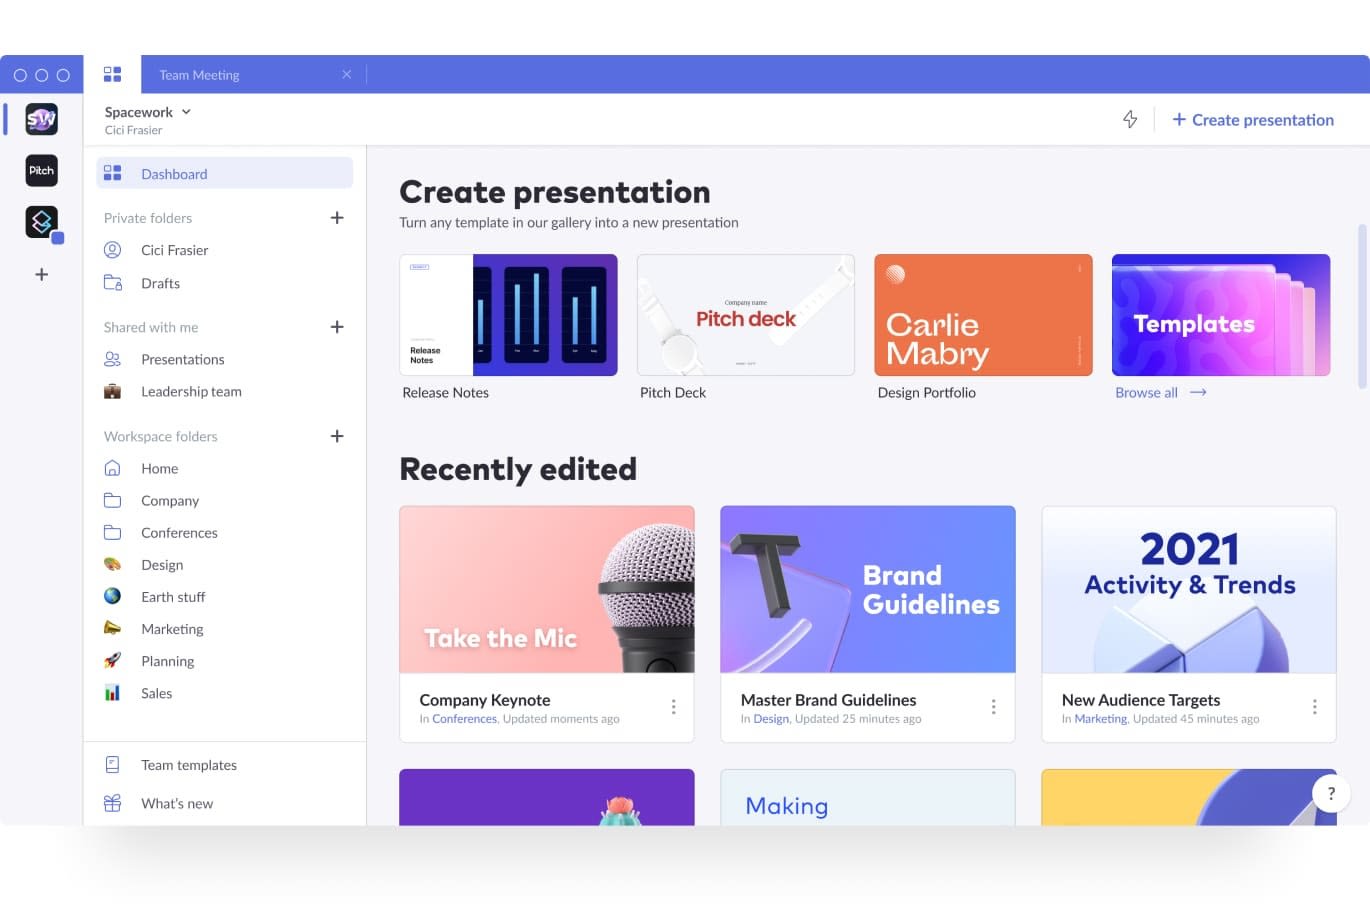Click the lightning bolt quick actions icon

[x=1130, y=119]
